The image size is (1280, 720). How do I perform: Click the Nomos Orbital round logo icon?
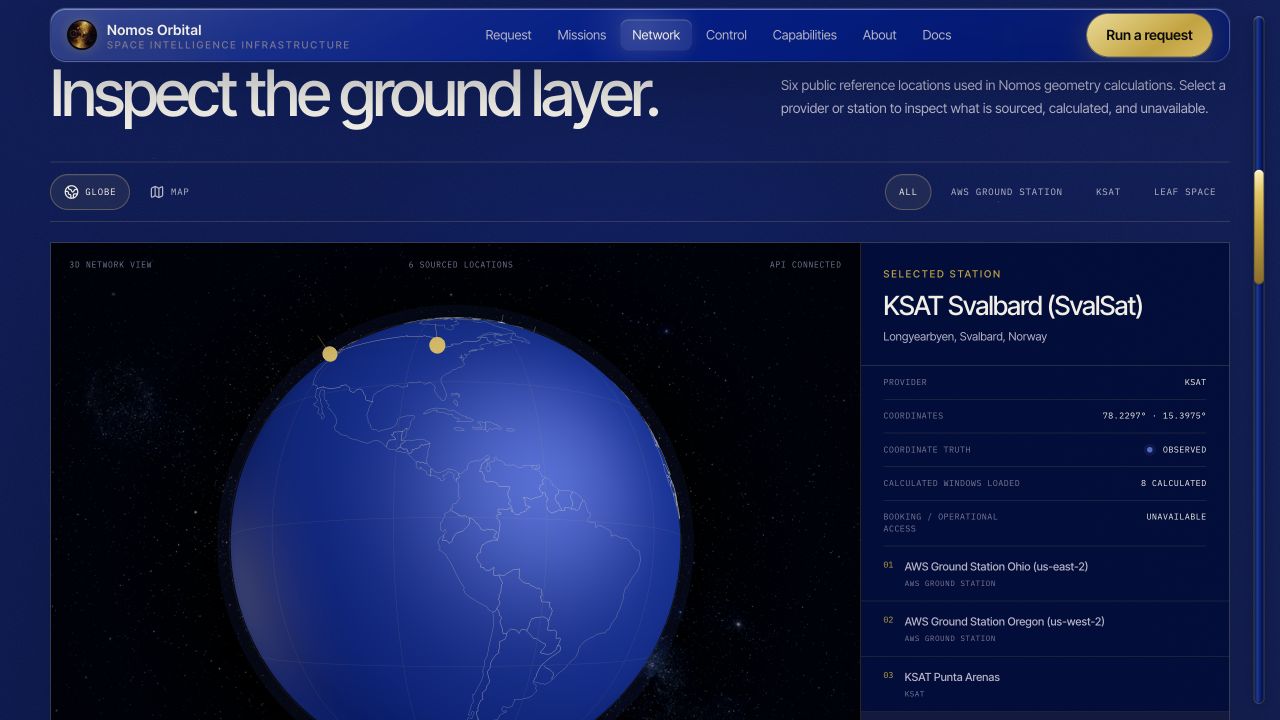pyautogui.click(x=82, y=35)
